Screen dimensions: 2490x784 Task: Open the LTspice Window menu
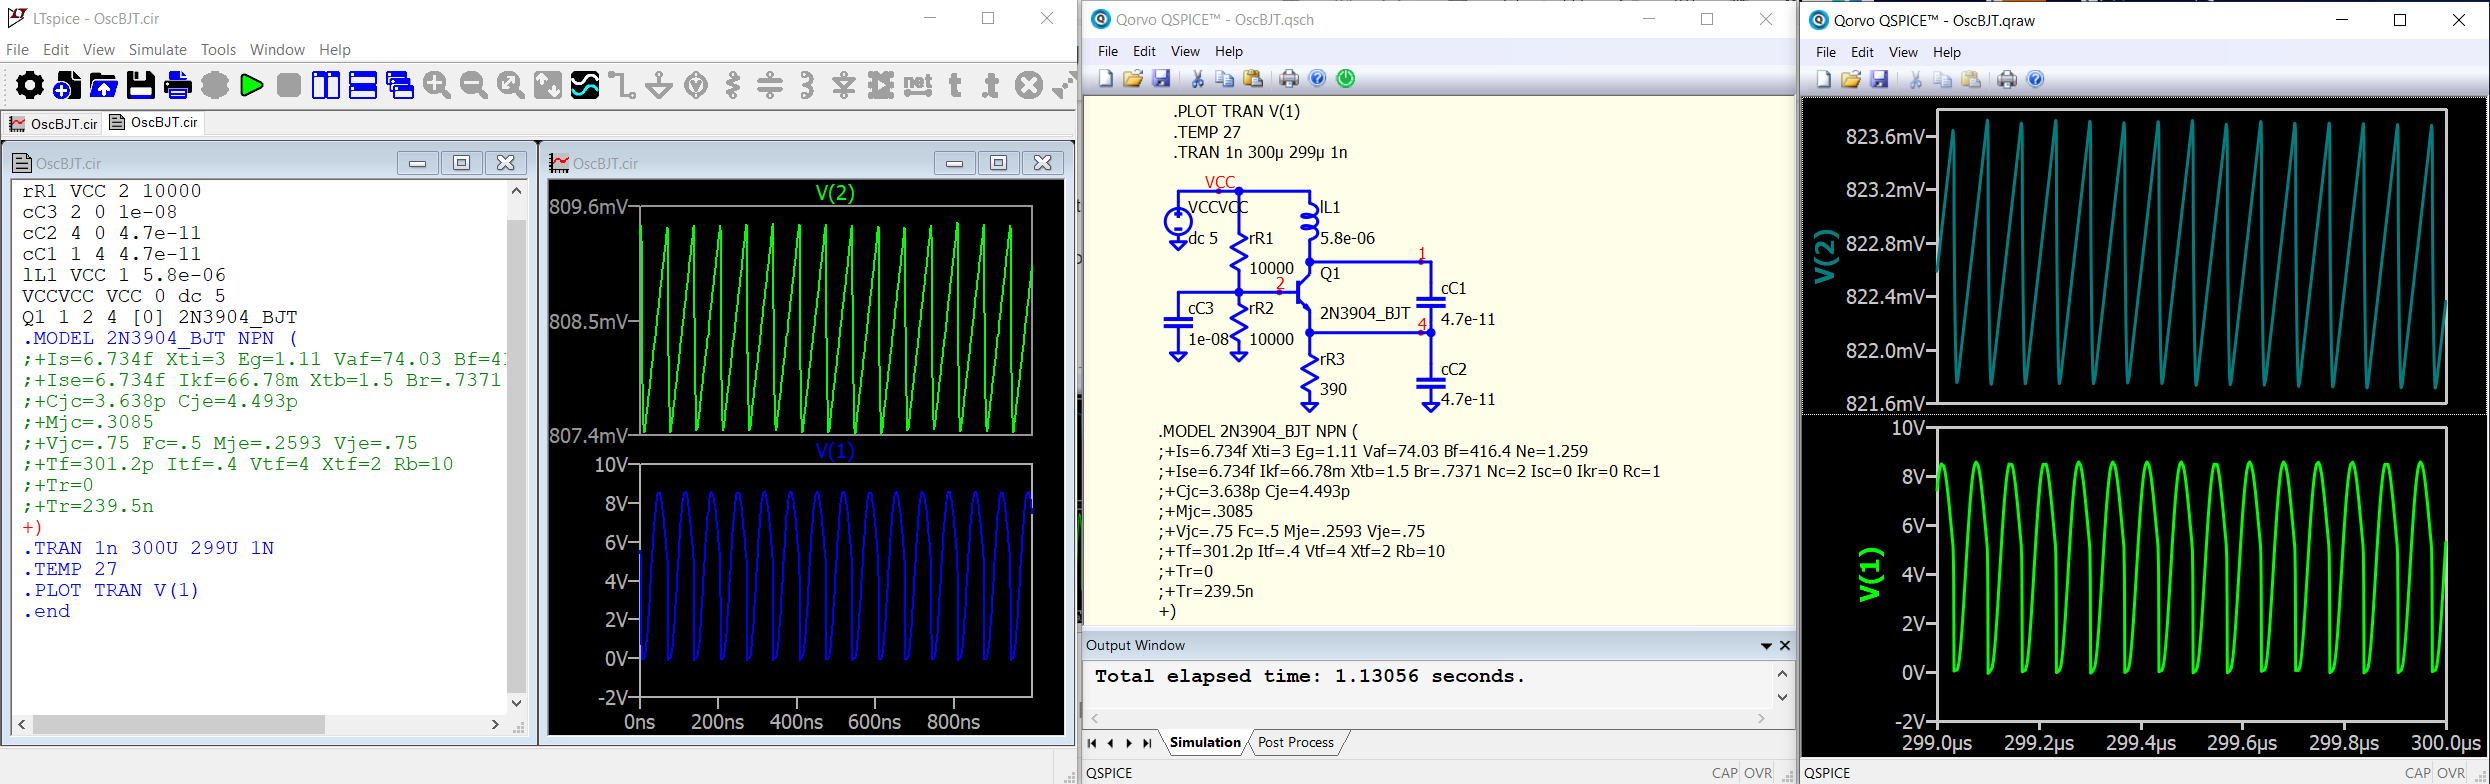[277, 50]
